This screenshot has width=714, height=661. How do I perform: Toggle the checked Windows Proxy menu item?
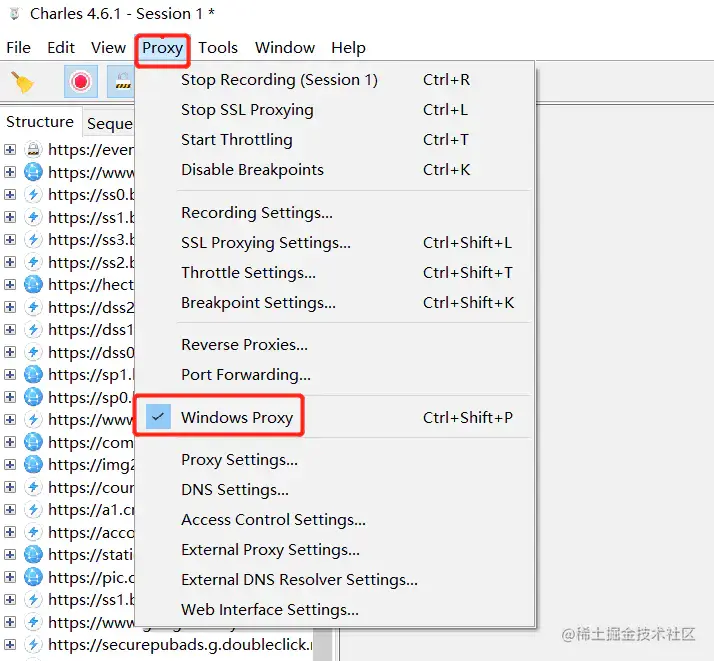[334, 417]
